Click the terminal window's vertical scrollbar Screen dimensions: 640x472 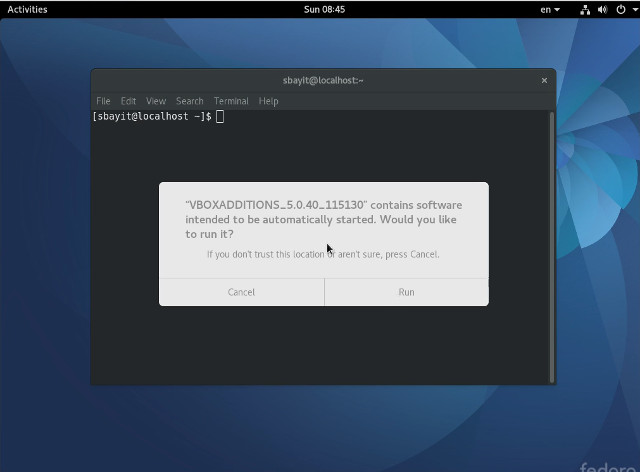tap(552, 247)
